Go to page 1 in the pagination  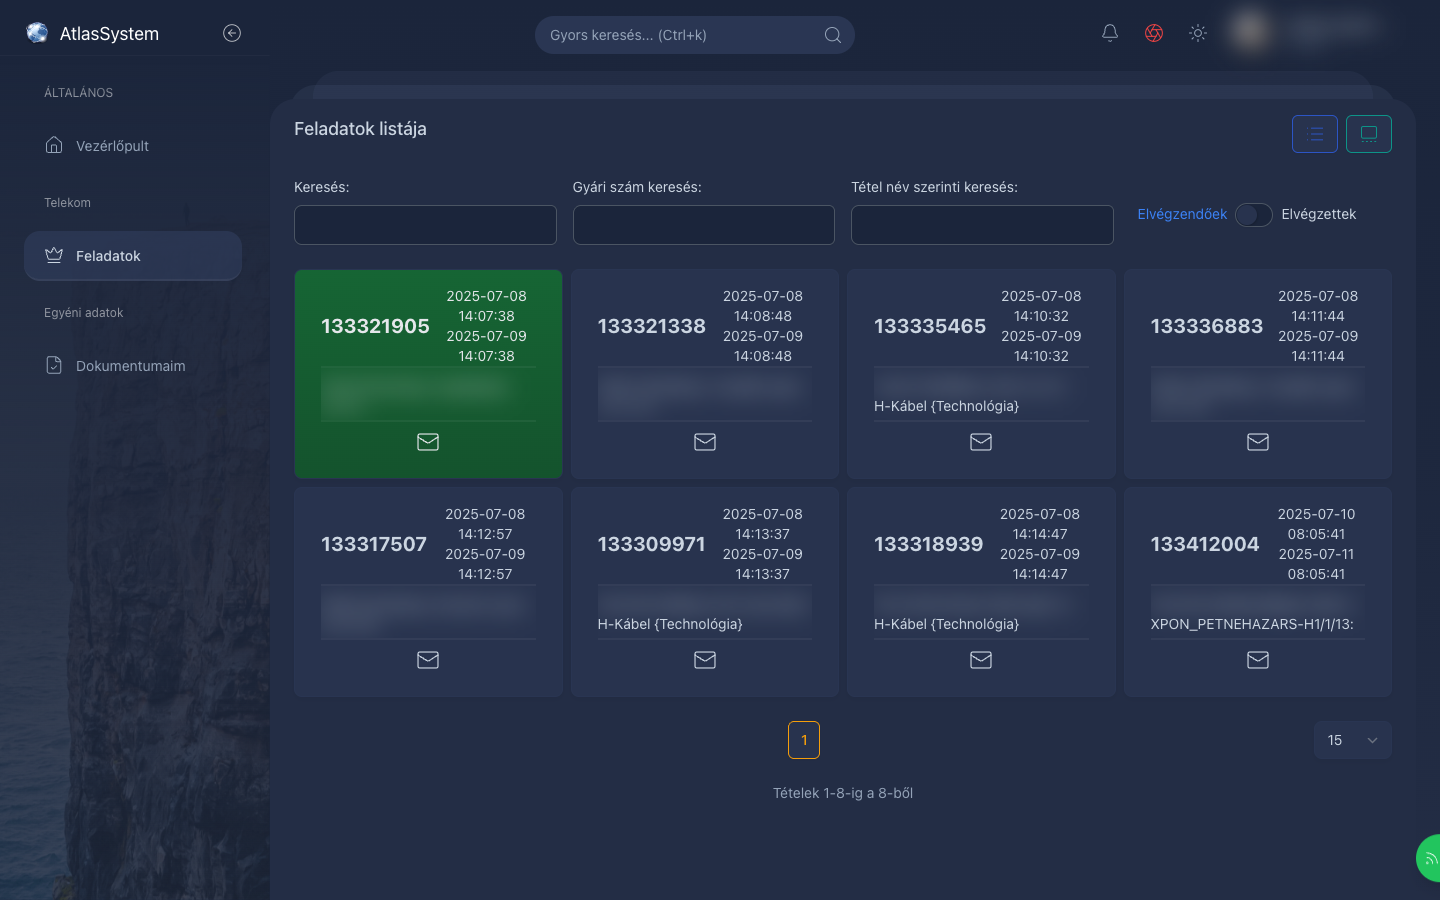click(804, 740)
